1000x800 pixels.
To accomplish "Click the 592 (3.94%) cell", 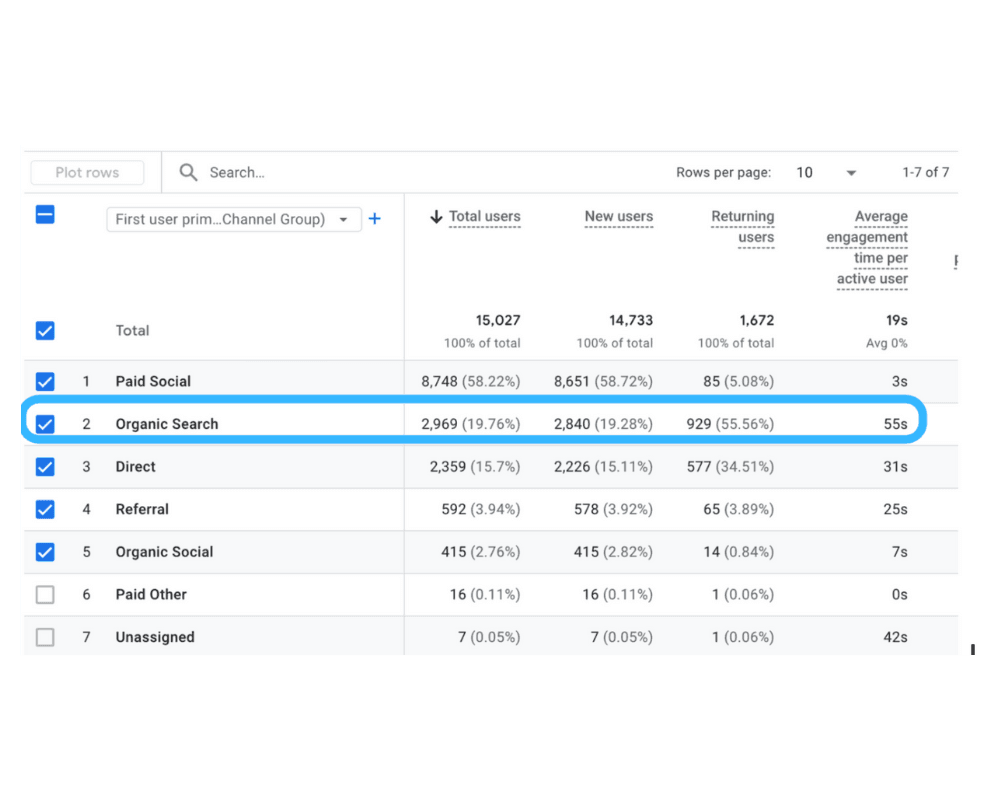I will coord(481,509).
